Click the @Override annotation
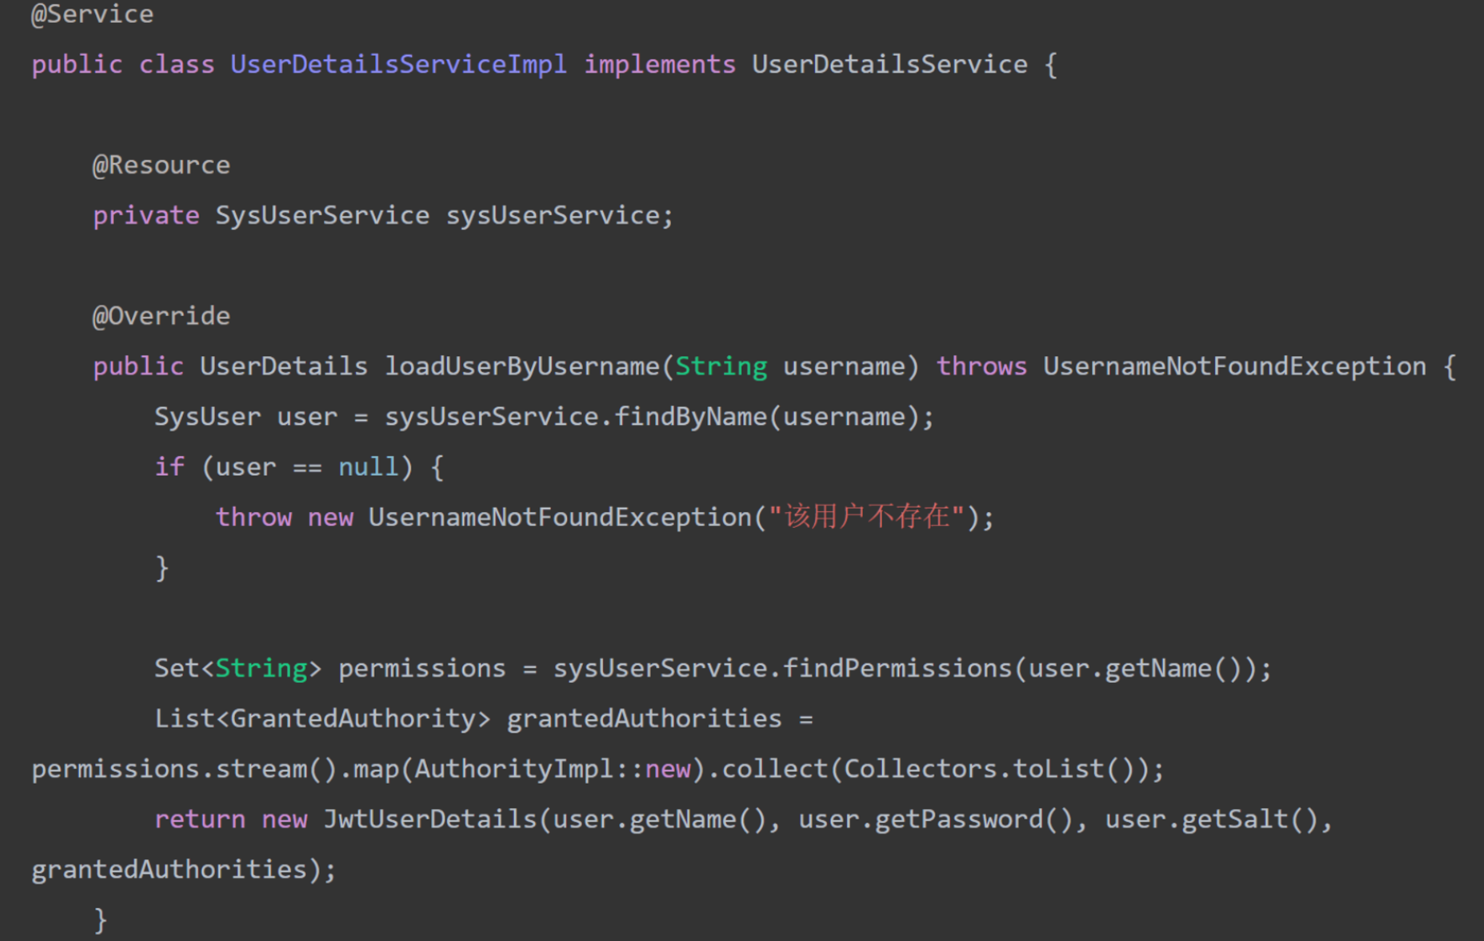Screen dimensions: 1484x941 [x=161, y=316]
